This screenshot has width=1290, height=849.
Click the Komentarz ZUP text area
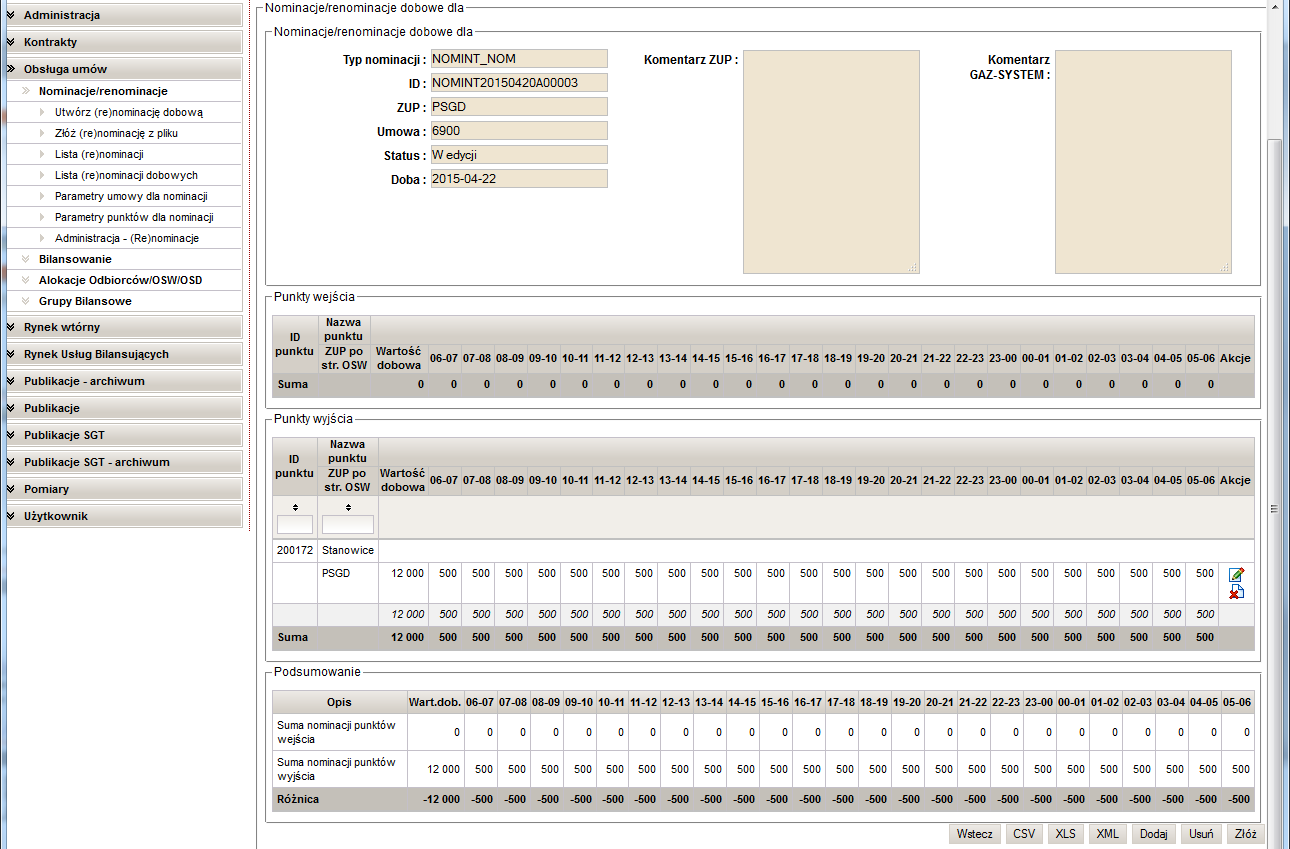point(831,162)
